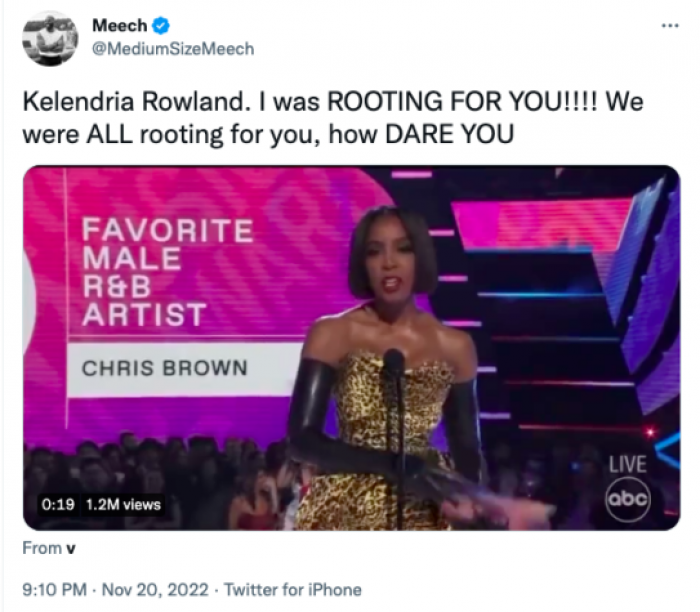
Task: Click the 0:19 video duration label
Action: [58, 504]
